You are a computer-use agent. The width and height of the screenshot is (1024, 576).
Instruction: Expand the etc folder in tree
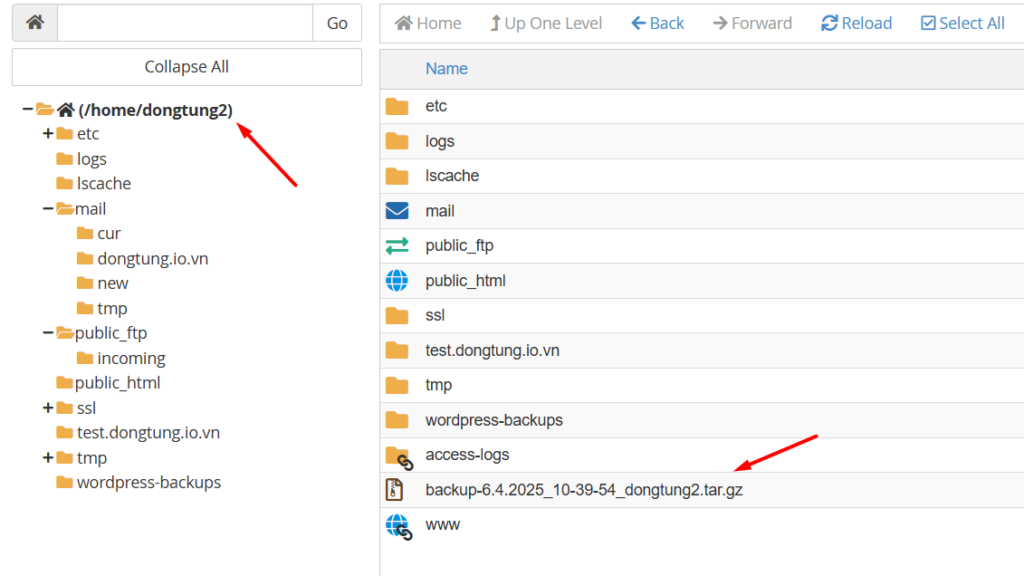pyautogui.click(x=48, y=134)
